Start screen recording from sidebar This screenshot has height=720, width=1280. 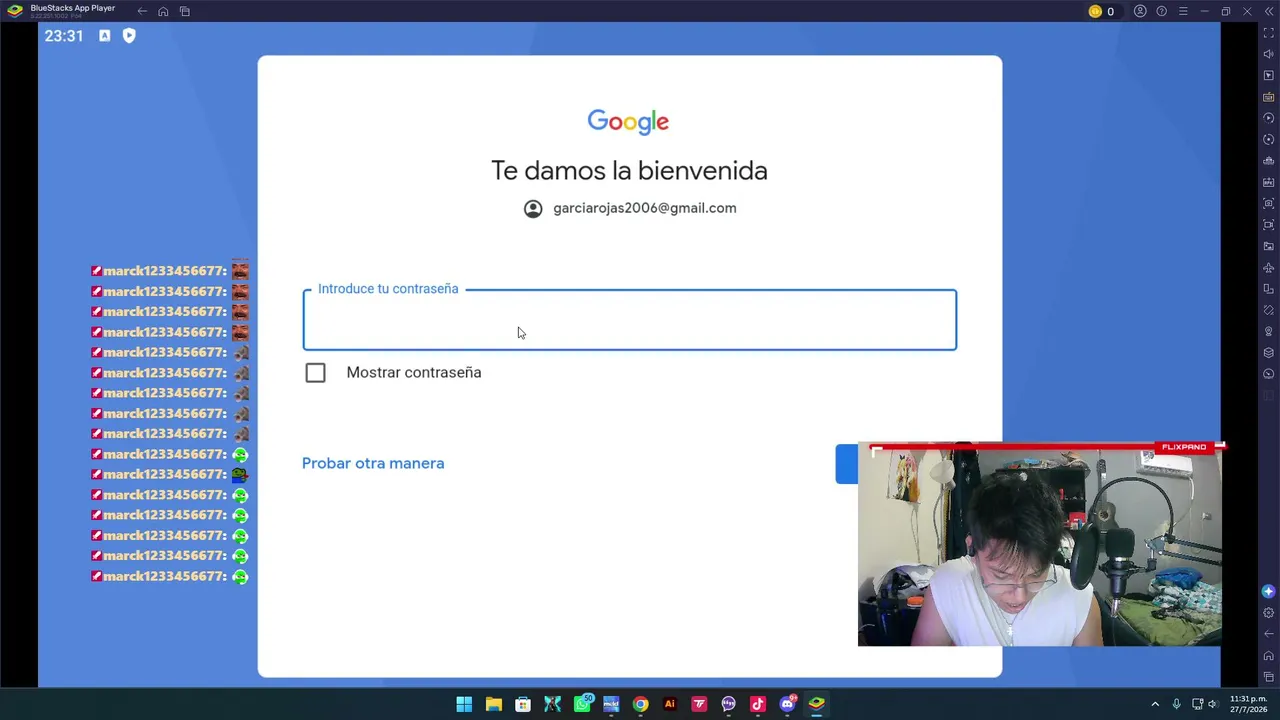[x=1269, y=225]
